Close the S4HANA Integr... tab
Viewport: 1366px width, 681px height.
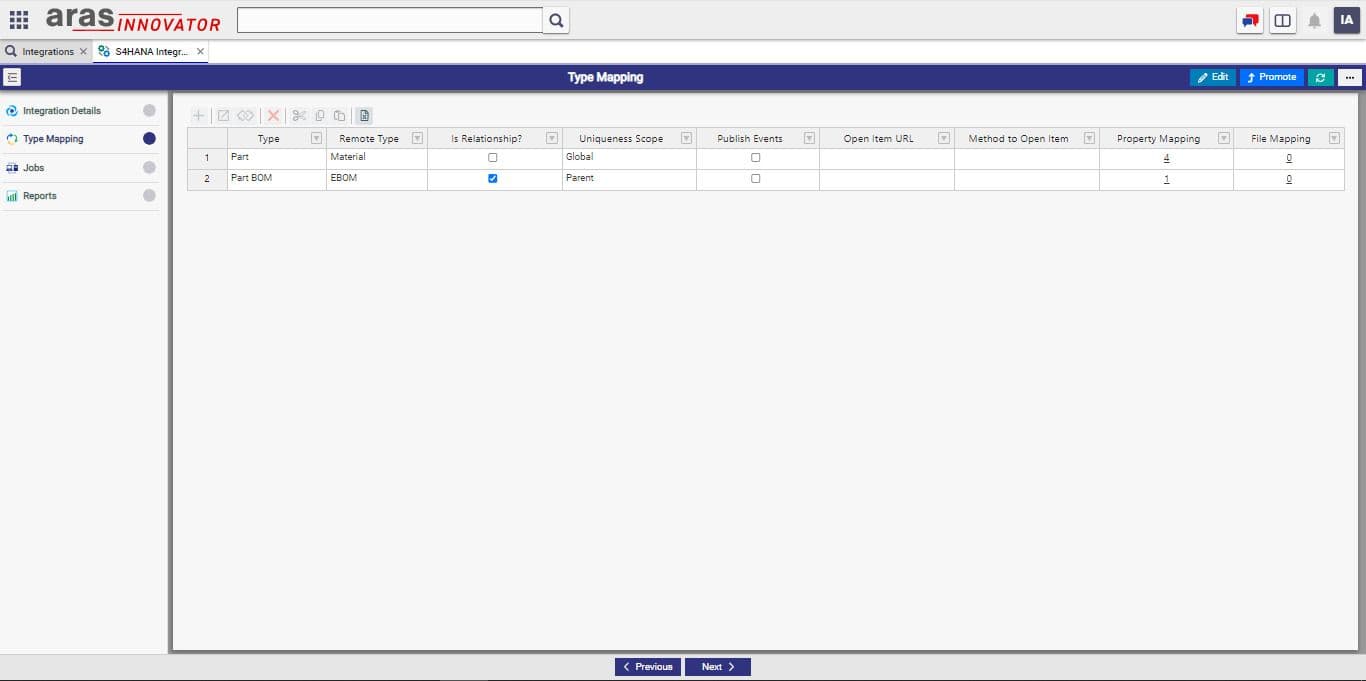coord(200,52)
